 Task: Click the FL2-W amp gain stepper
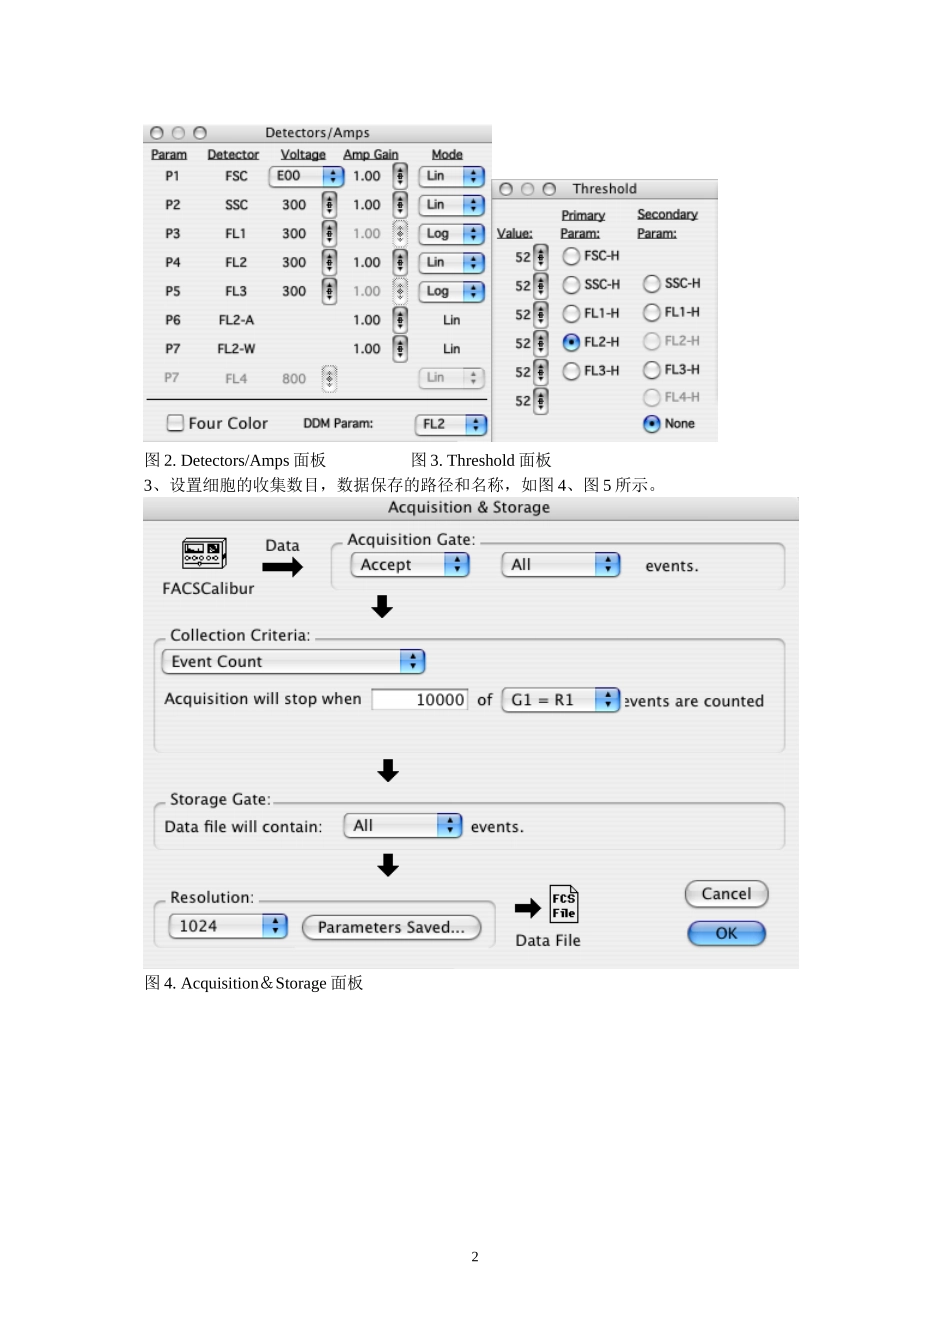click(x=400, y=349)
